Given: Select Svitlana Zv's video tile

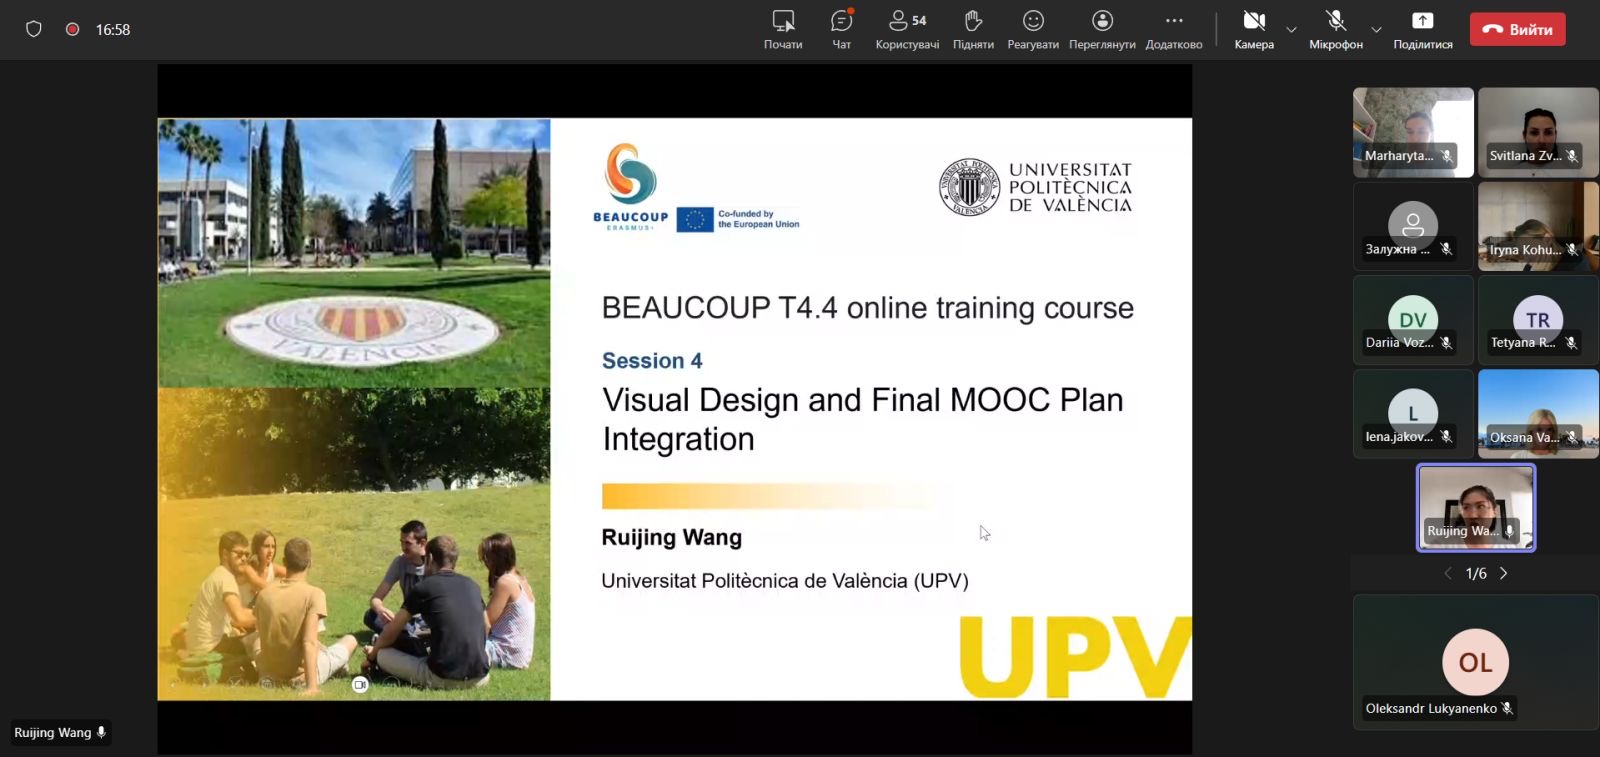Looking at the screenshot, I should (x=1538, y=132).
